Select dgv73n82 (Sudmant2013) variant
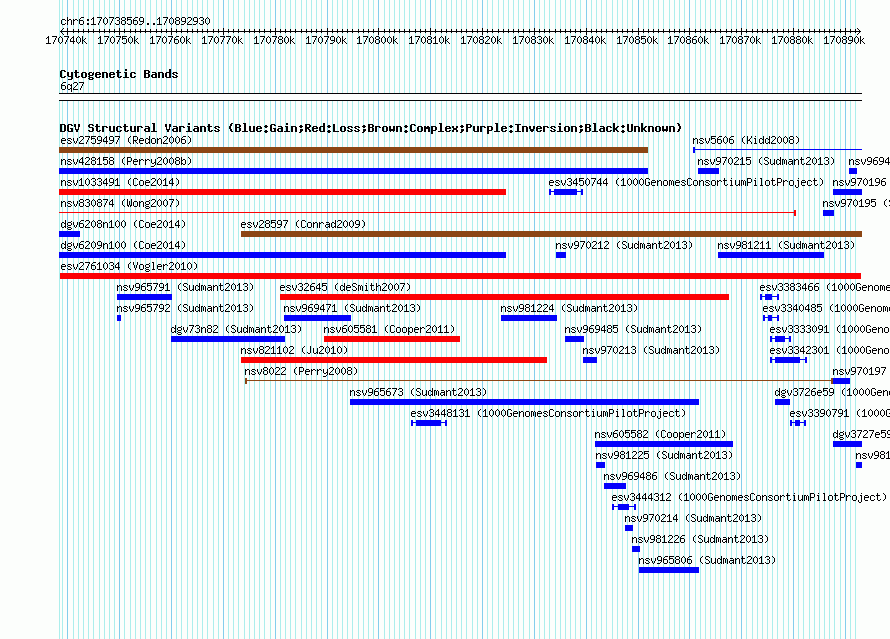The image size is (890, 639). coord(236,329)
